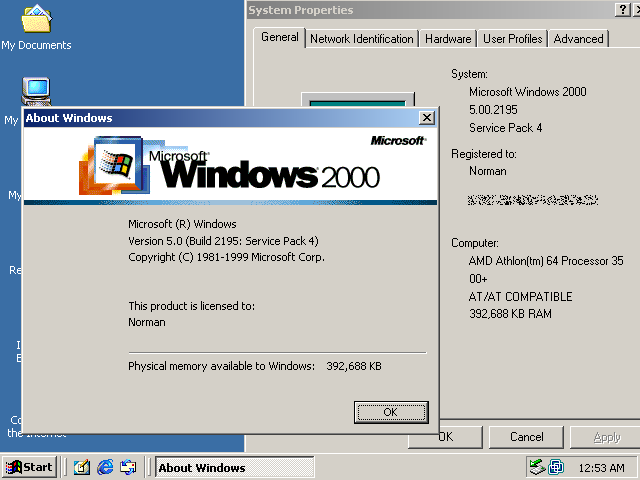Click the blue tray icon beside clock

tap(556, 467)
